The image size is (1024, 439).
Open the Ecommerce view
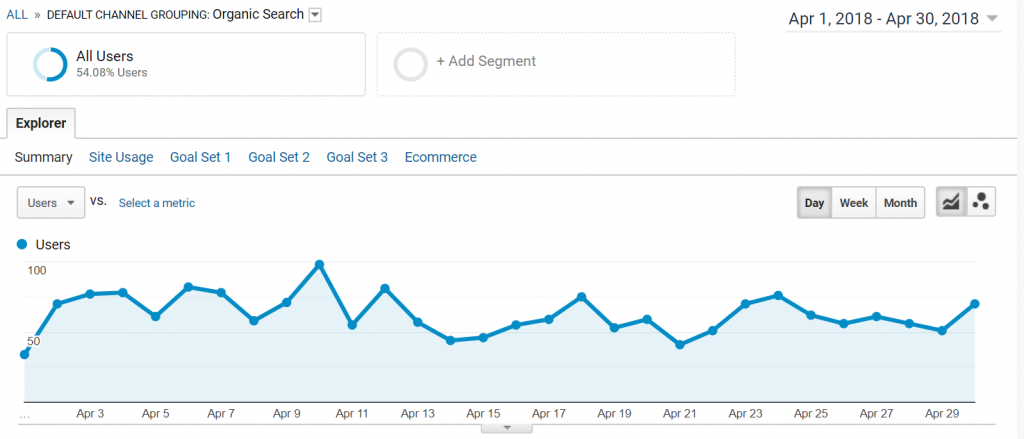click(x=441, y=157)
